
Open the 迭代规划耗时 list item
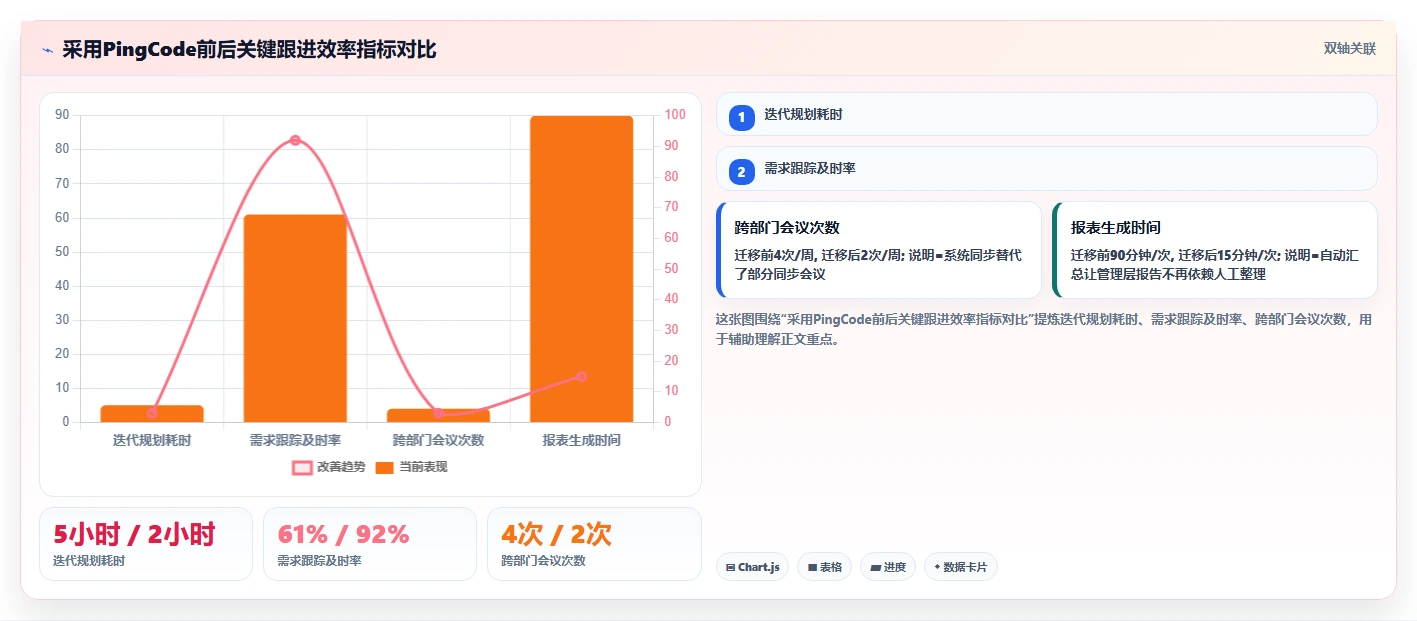[x=1047, y=114]
